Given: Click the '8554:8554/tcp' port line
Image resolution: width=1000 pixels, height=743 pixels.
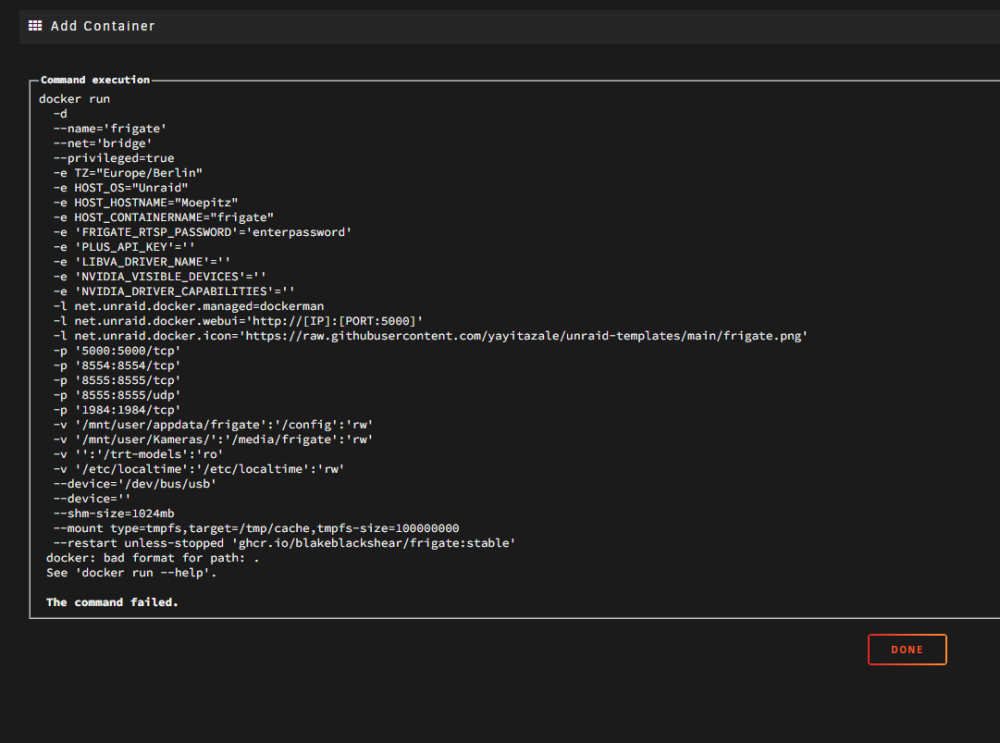Looking at the screenshot, I should (117, 365).
